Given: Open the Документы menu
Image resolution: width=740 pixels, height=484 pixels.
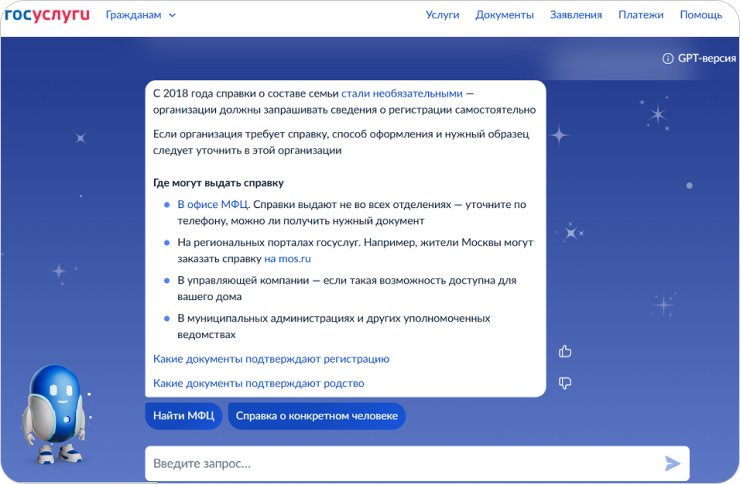Looking at the screenshot, I should pos(504,15).
